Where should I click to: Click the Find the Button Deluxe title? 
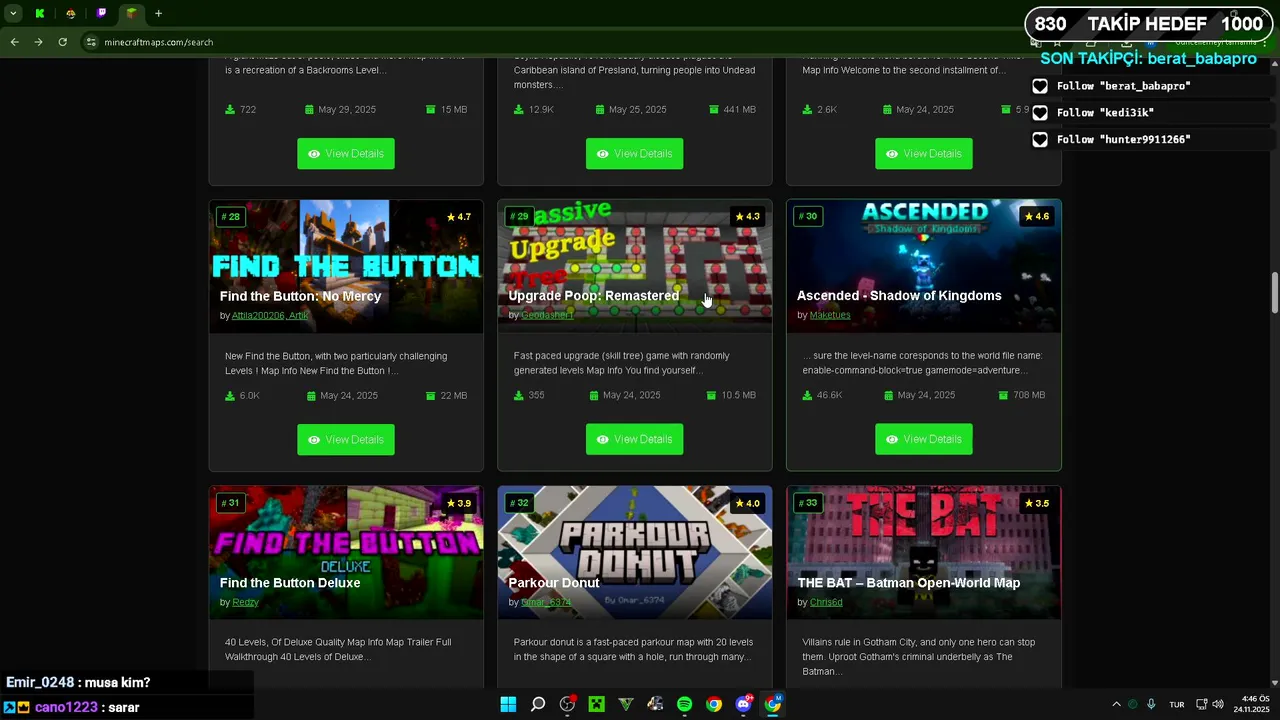pos(290,583)
